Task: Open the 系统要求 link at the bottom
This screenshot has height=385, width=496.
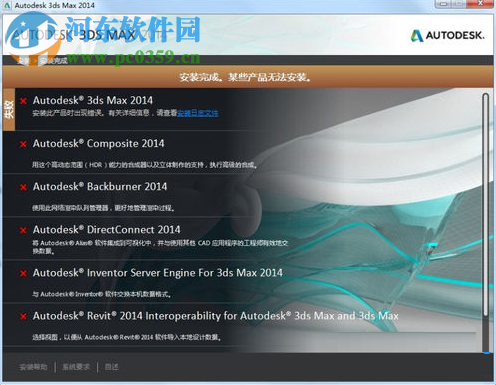Action: tap(76, 367)
